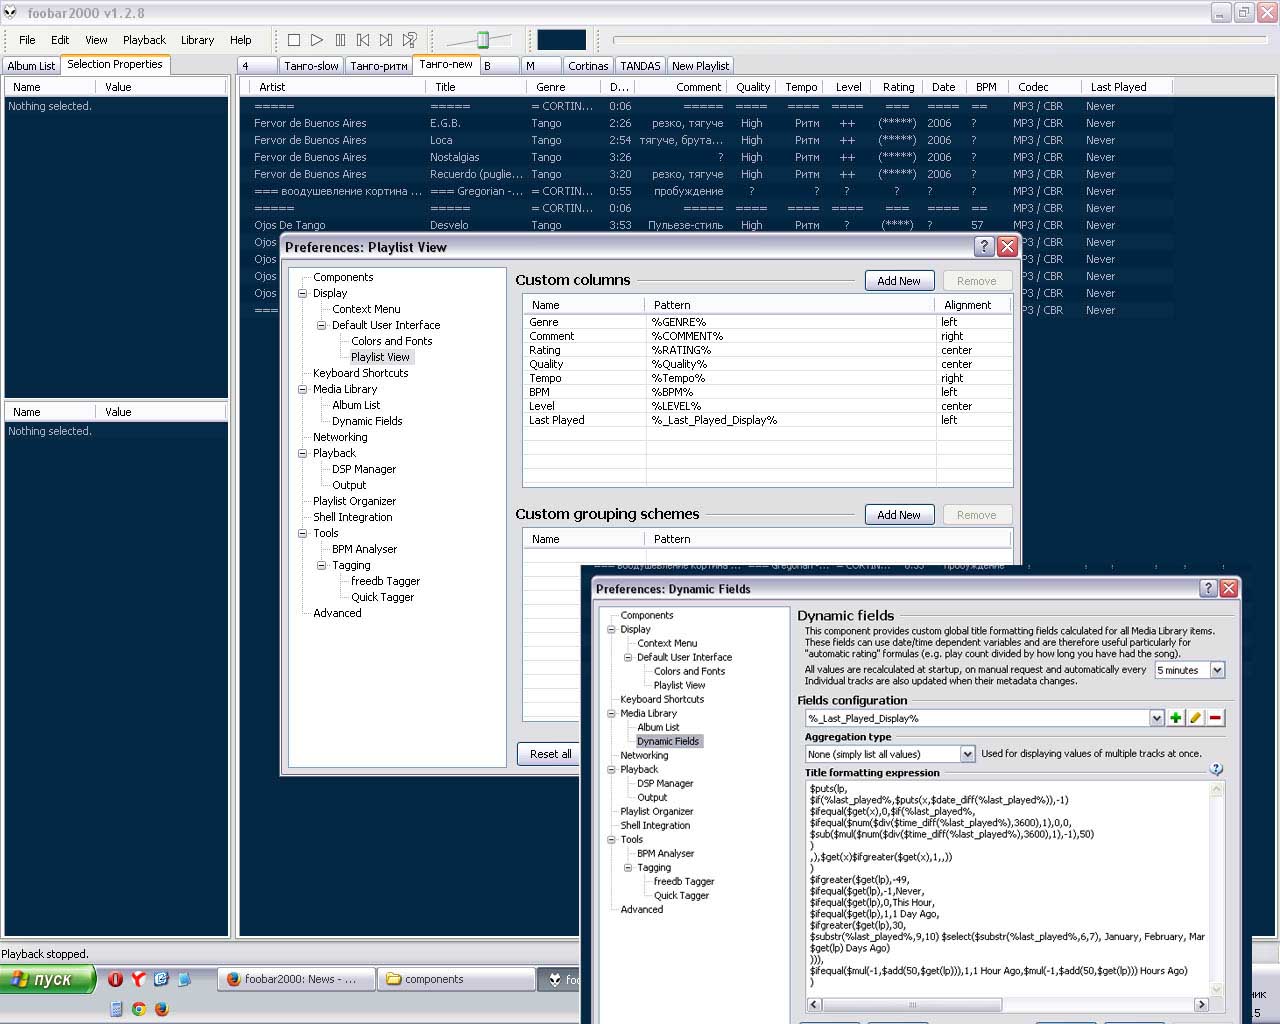Open the Library menu
This screenshot has width=1280, height=1024.
[x=197, y=40]
